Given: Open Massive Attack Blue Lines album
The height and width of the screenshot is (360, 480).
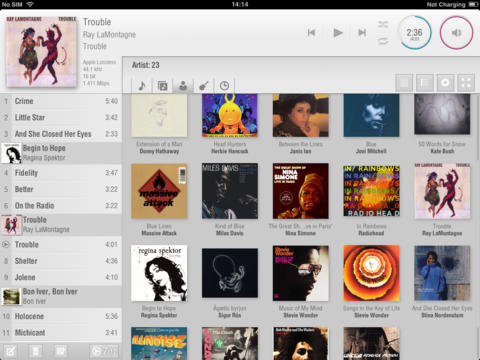Looking at the screenshot, I should pos(159,191).
